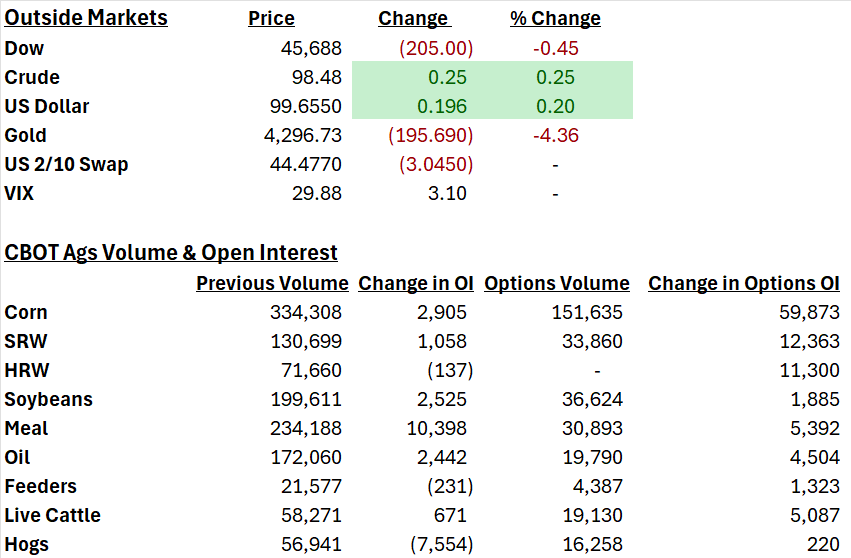Select the Options Volume column header
This screenshot has width=851, height=558.
pos(557,283)
